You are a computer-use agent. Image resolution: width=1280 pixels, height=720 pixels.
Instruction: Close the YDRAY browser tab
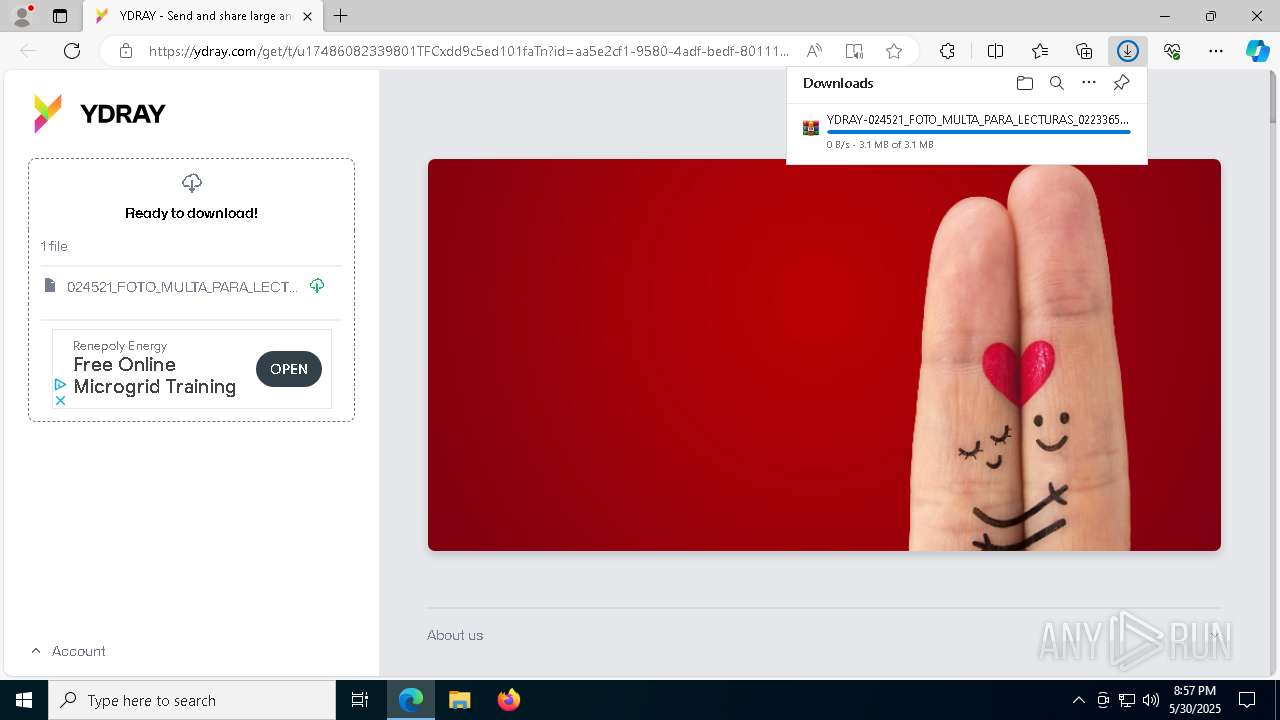coord(307,16)
